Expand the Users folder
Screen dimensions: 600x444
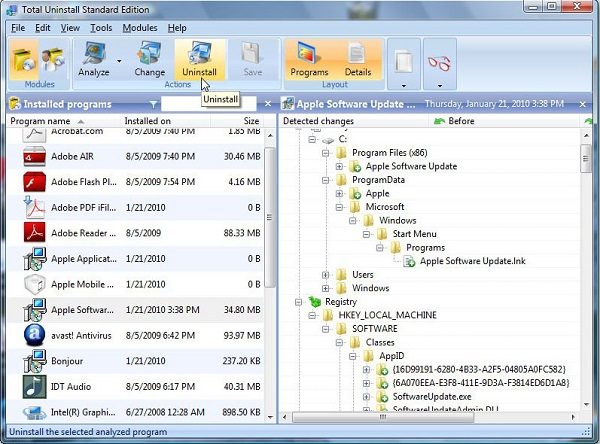pos(326,275)
